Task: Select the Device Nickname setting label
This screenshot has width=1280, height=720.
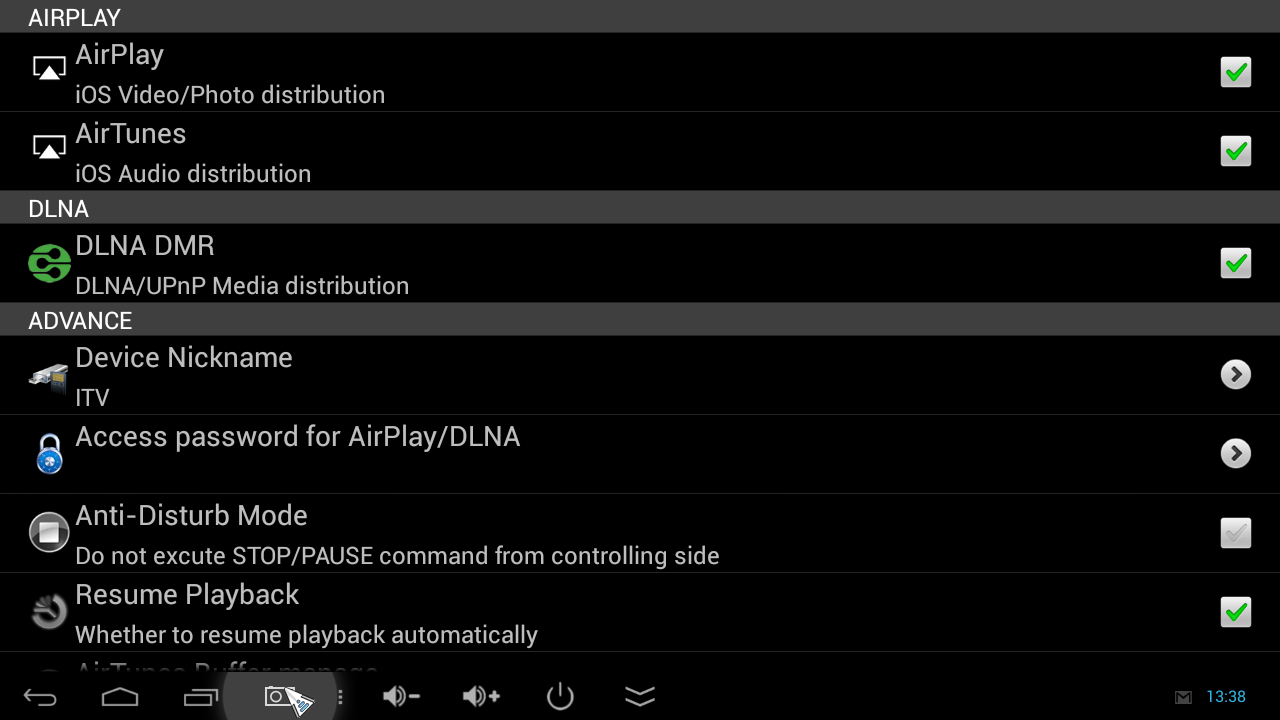Action: 184,358
